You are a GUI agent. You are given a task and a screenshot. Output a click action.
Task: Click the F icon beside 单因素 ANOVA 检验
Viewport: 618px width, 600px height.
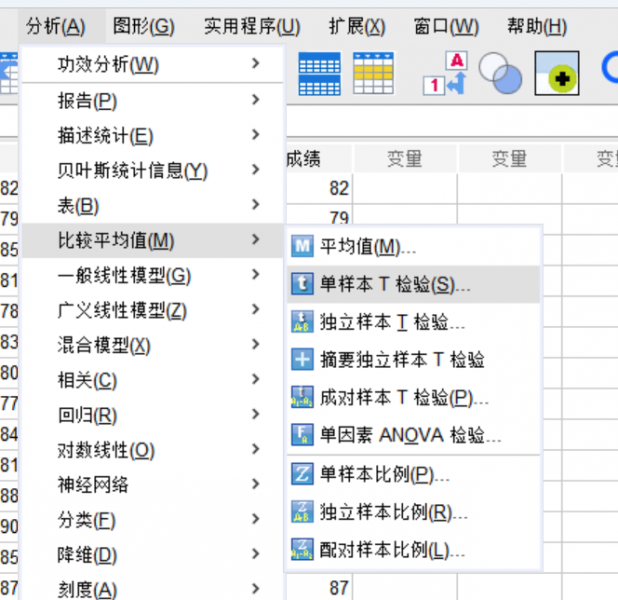(302, 434)
